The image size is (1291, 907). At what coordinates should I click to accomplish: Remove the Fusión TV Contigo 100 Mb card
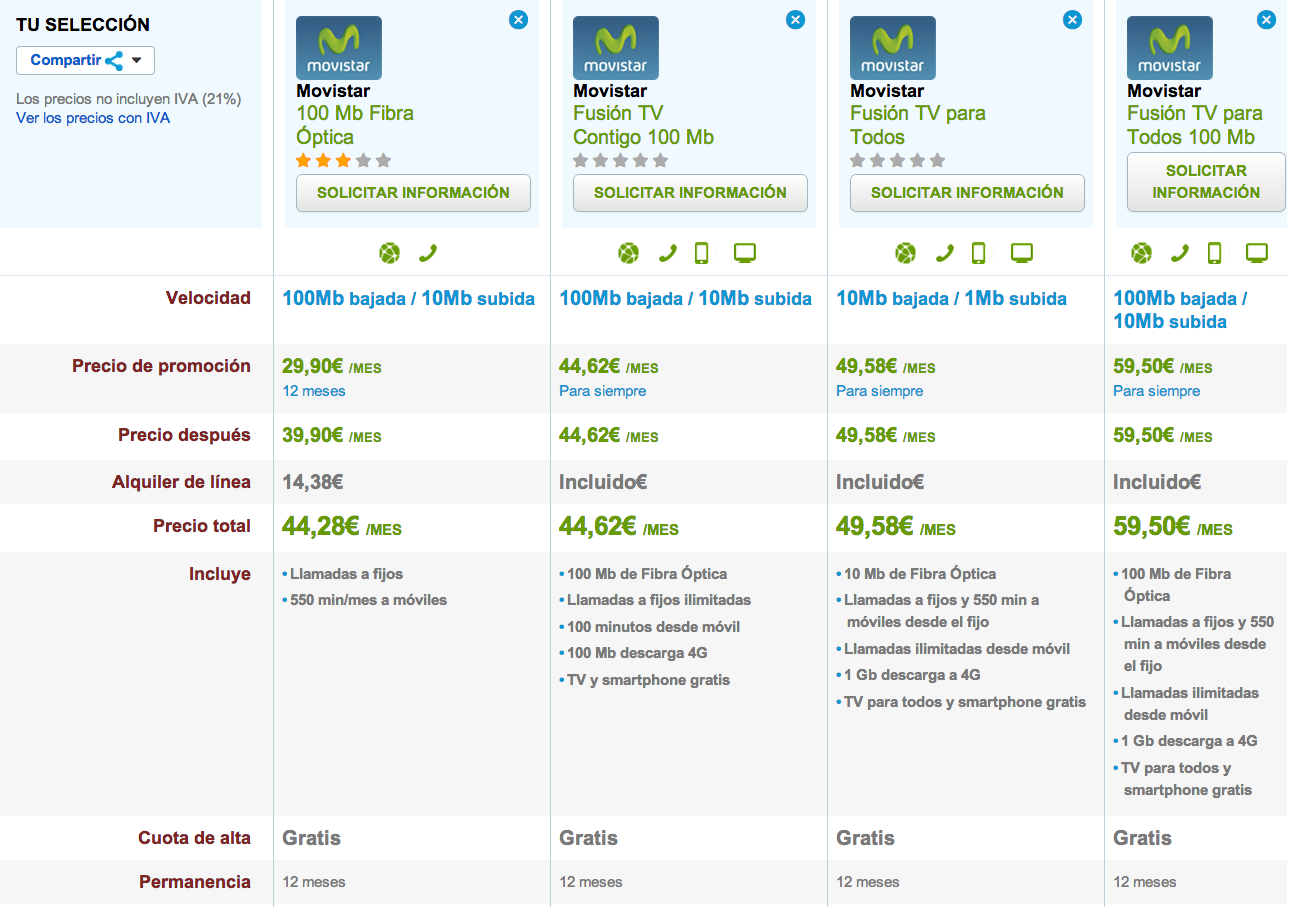[x=795, y=19]
